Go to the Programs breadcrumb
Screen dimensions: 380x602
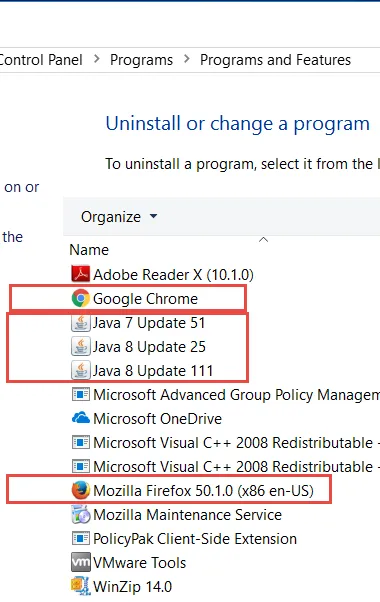tap(141, 60)
